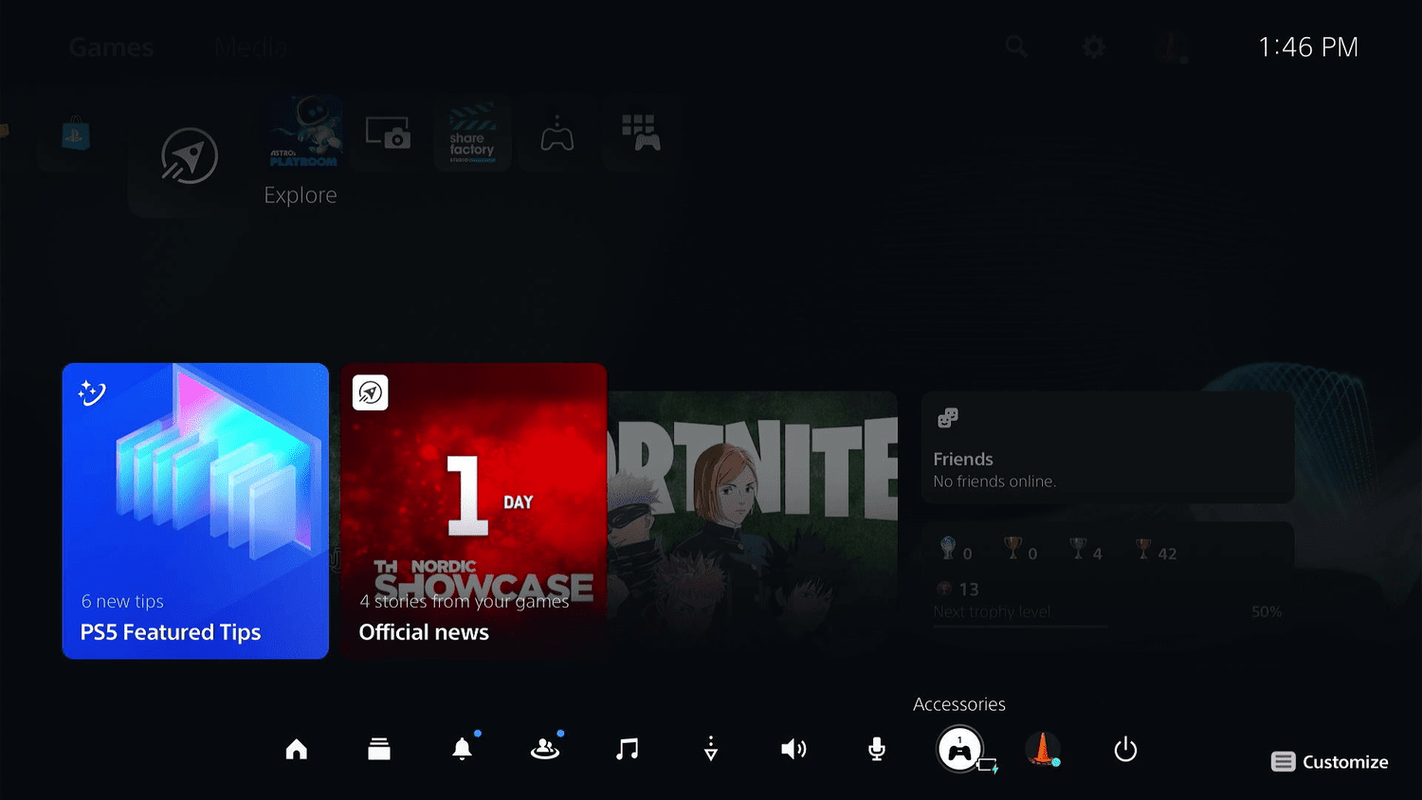Open the Astro's Playroom game tile
1422x800 pixels.
(x=305, y=133)
